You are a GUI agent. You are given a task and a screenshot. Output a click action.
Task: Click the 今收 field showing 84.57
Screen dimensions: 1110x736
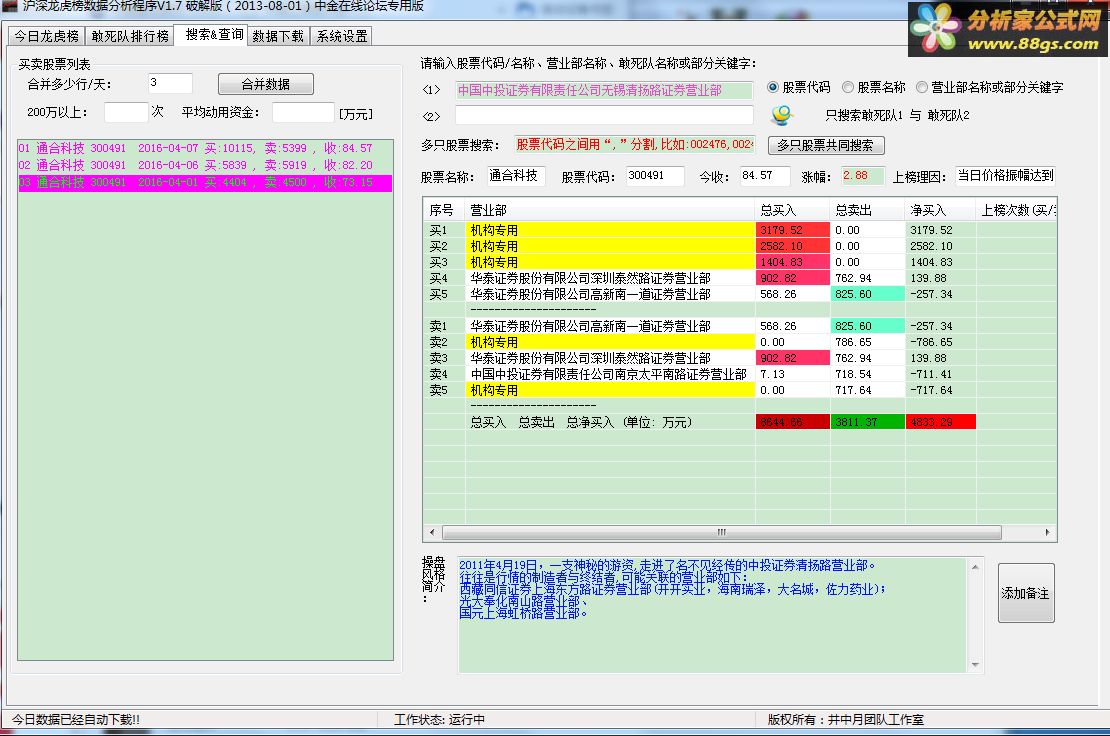(x=765, y=176)
